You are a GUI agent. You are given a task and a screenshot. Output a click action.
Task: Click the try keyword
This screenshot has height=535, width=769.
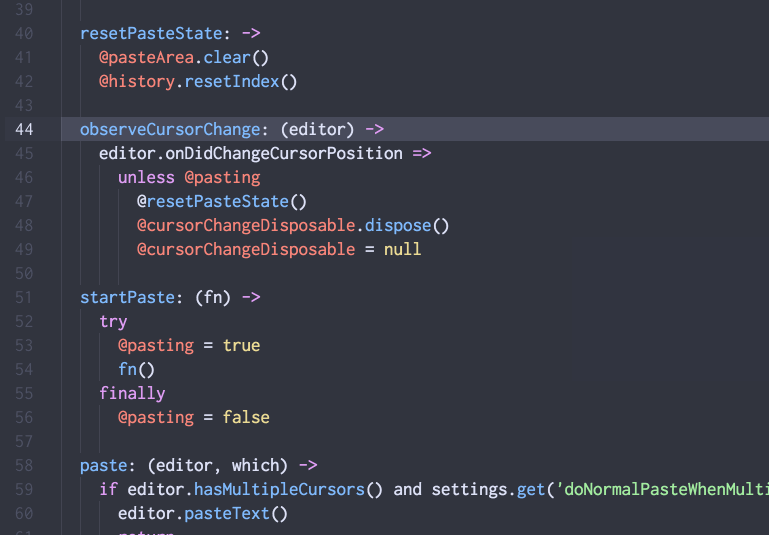coord(113,322)
